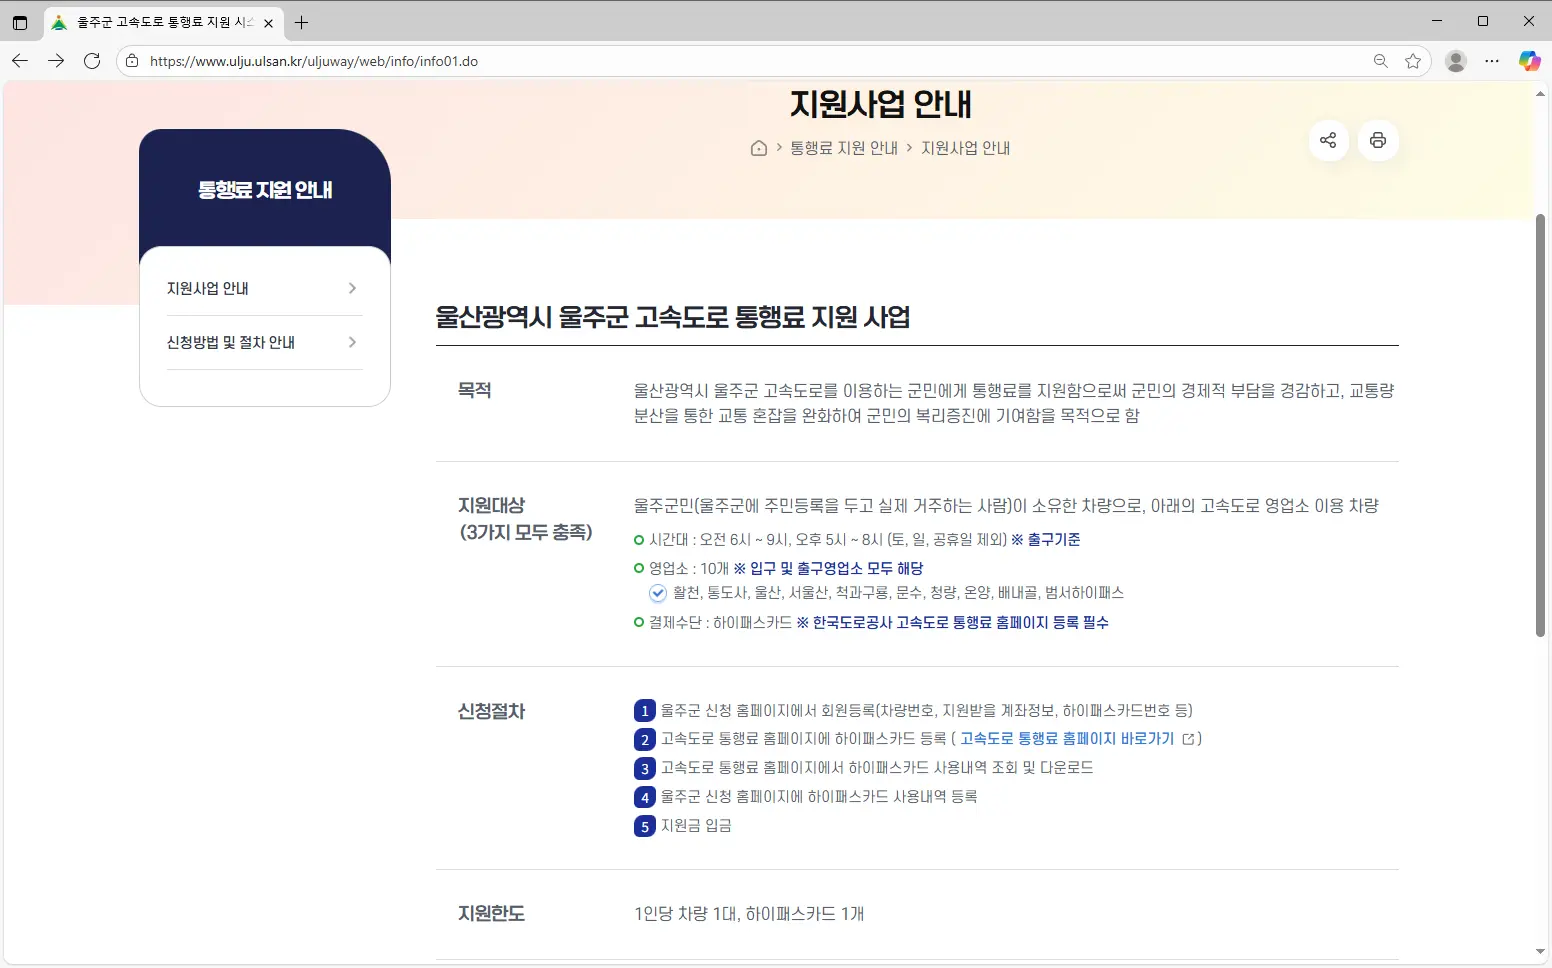Expand the 지원사업 안내 sidebar chevron

(x=351, y=287)
